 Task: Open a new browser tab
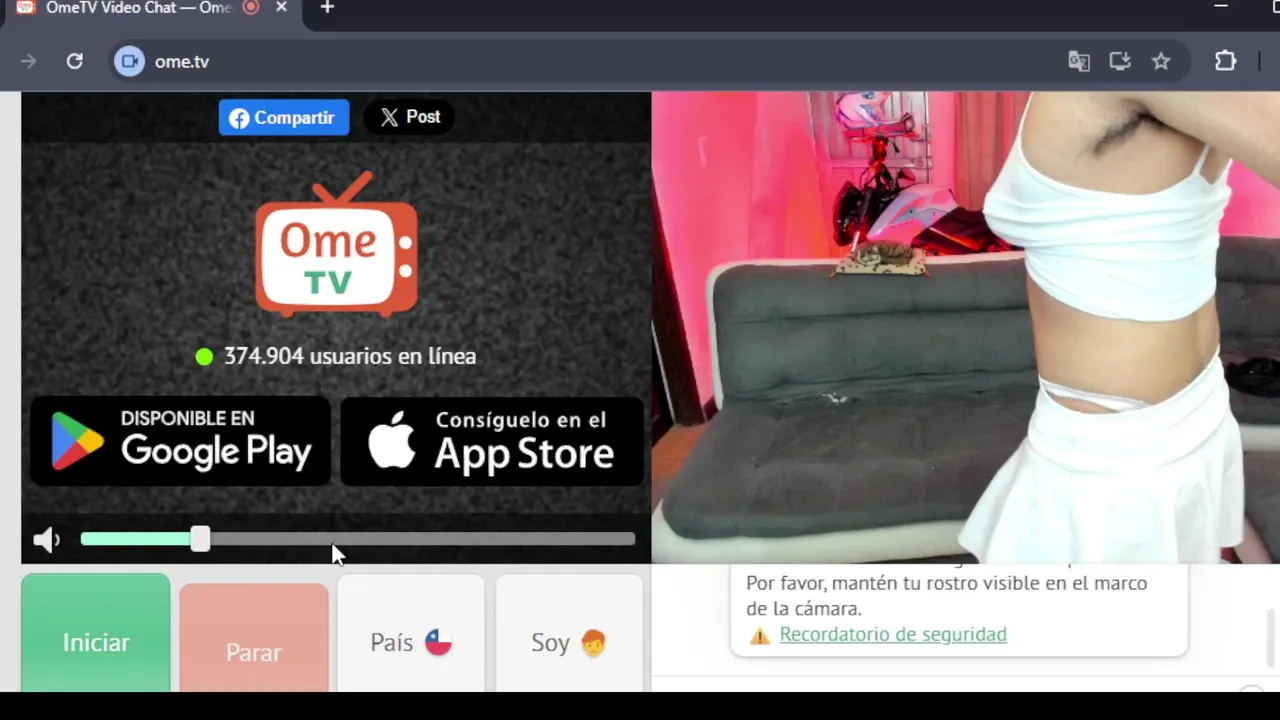coord(327,7)
